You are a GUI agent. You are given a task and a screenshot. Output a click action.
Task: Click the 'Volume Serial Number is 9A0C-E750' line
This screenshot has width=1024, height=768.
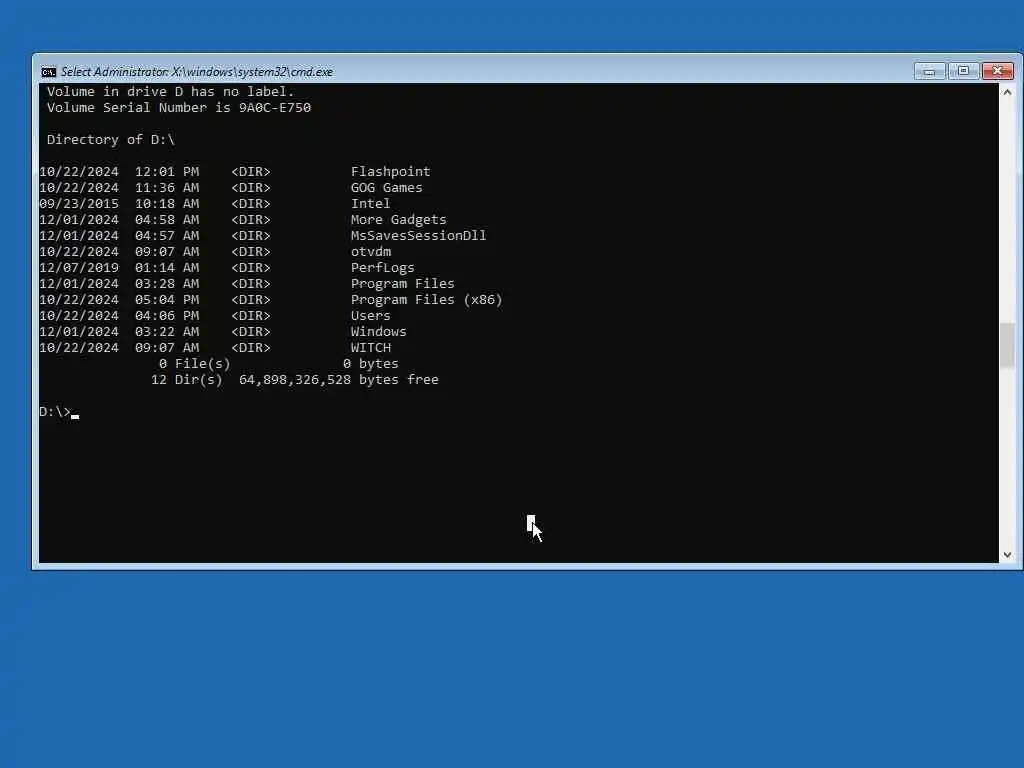(x=178, y=108)
